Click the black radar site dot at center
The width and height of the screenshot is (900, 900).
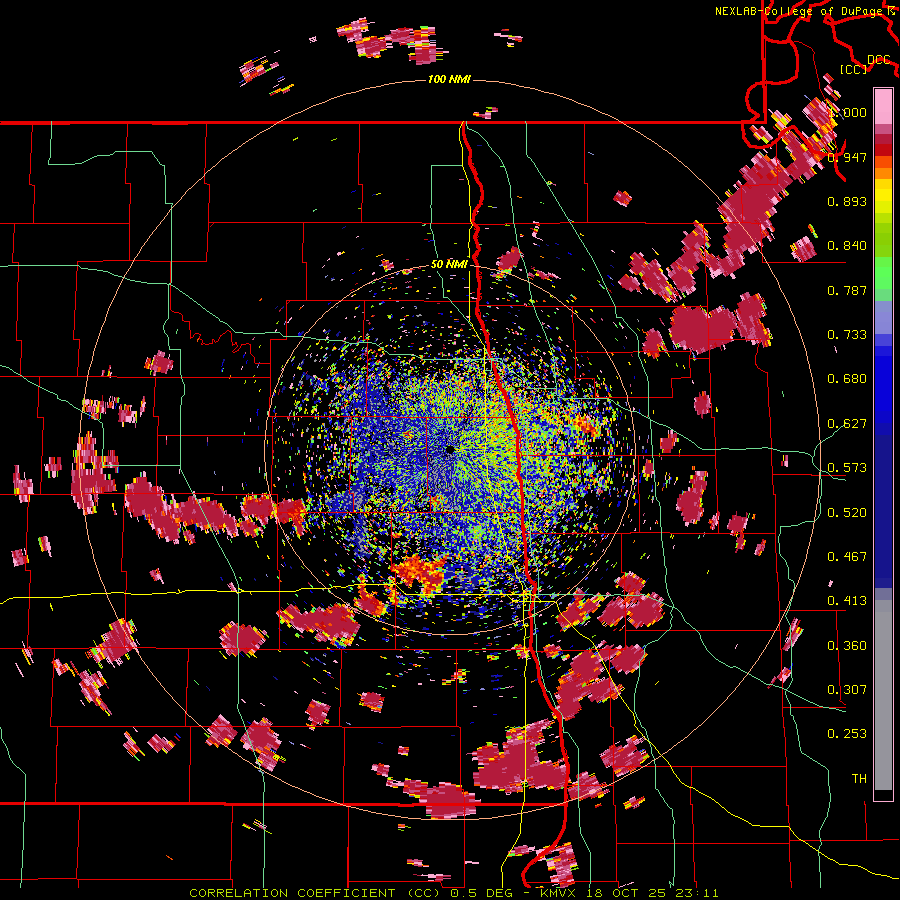pyautogui.click(x=450, y=450)
